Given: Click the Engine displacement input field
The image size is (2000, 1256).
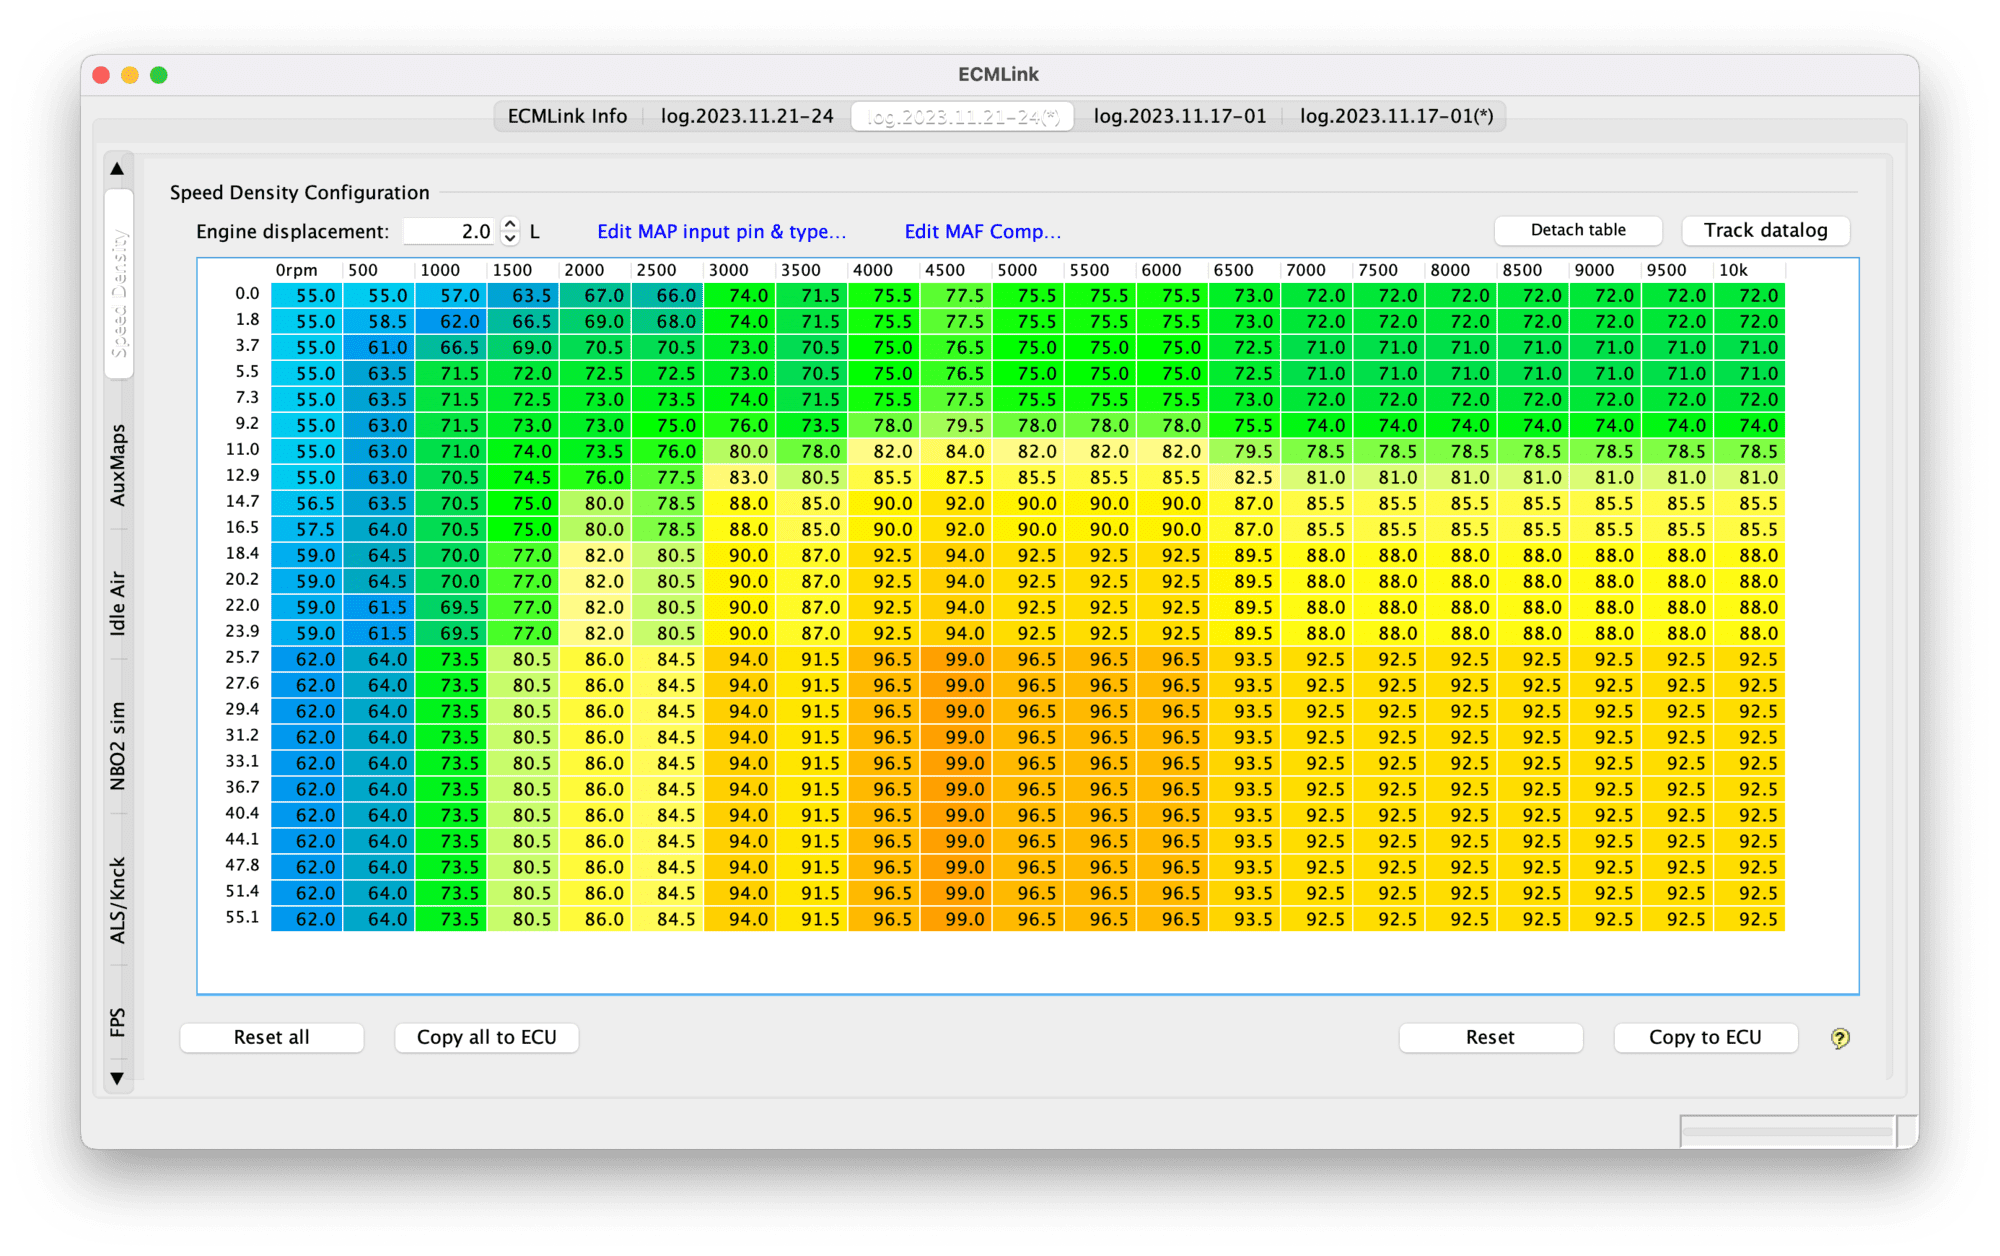Looking at the screenshot, I should click(x=449, y=231).
